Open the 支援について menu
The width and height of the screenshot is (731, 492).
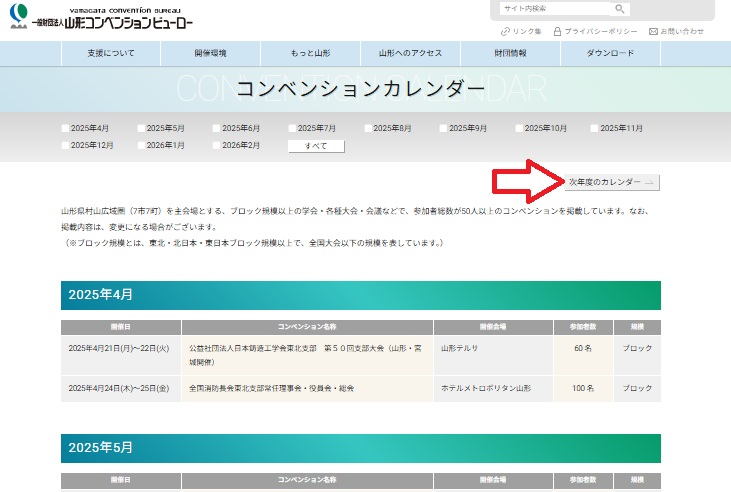pos(110,53)
